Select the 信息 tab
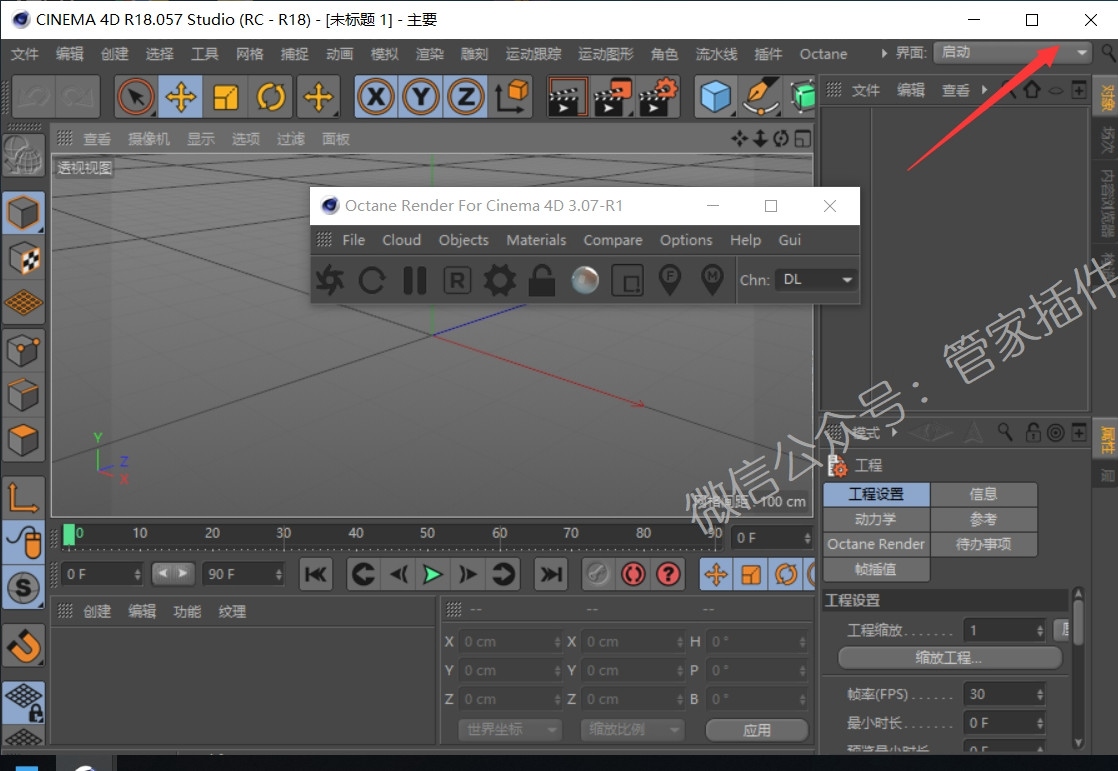Viewport: 1118px width, 771px height. (x=983, y=494)
